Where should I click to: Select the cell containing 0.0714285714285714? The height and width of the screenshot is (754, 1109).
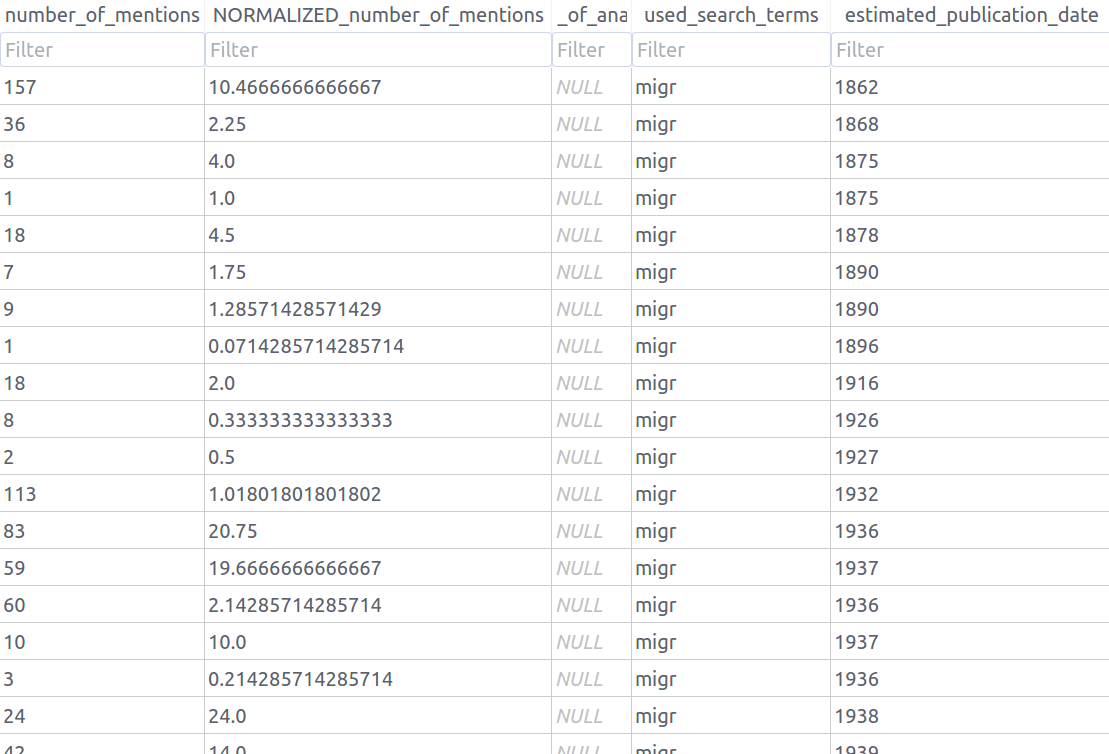378,346
